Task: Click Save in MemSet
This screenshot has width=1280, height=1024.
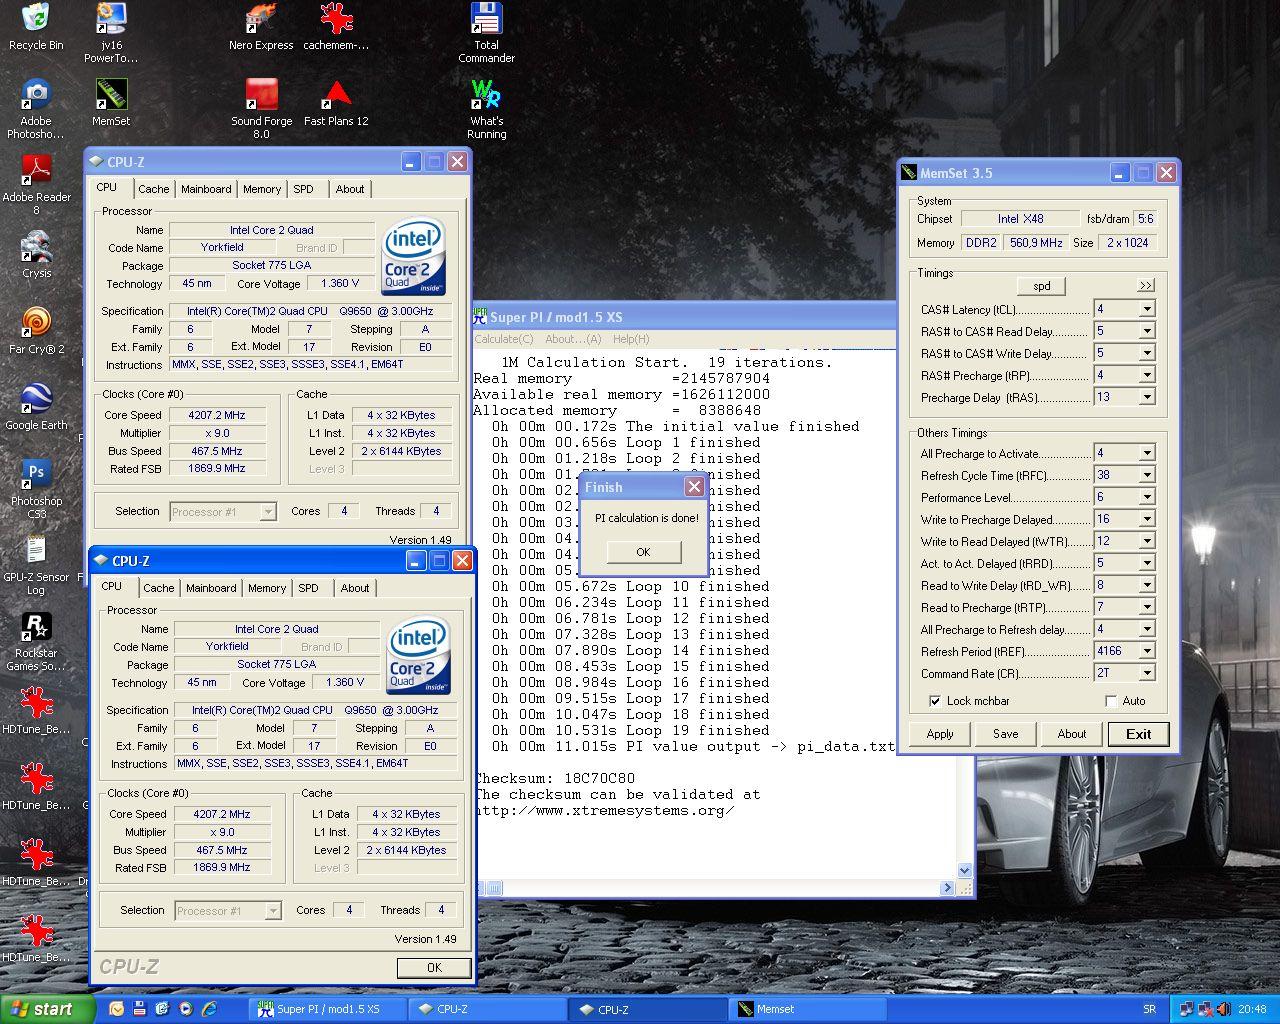Action: tap(1006, 734)
